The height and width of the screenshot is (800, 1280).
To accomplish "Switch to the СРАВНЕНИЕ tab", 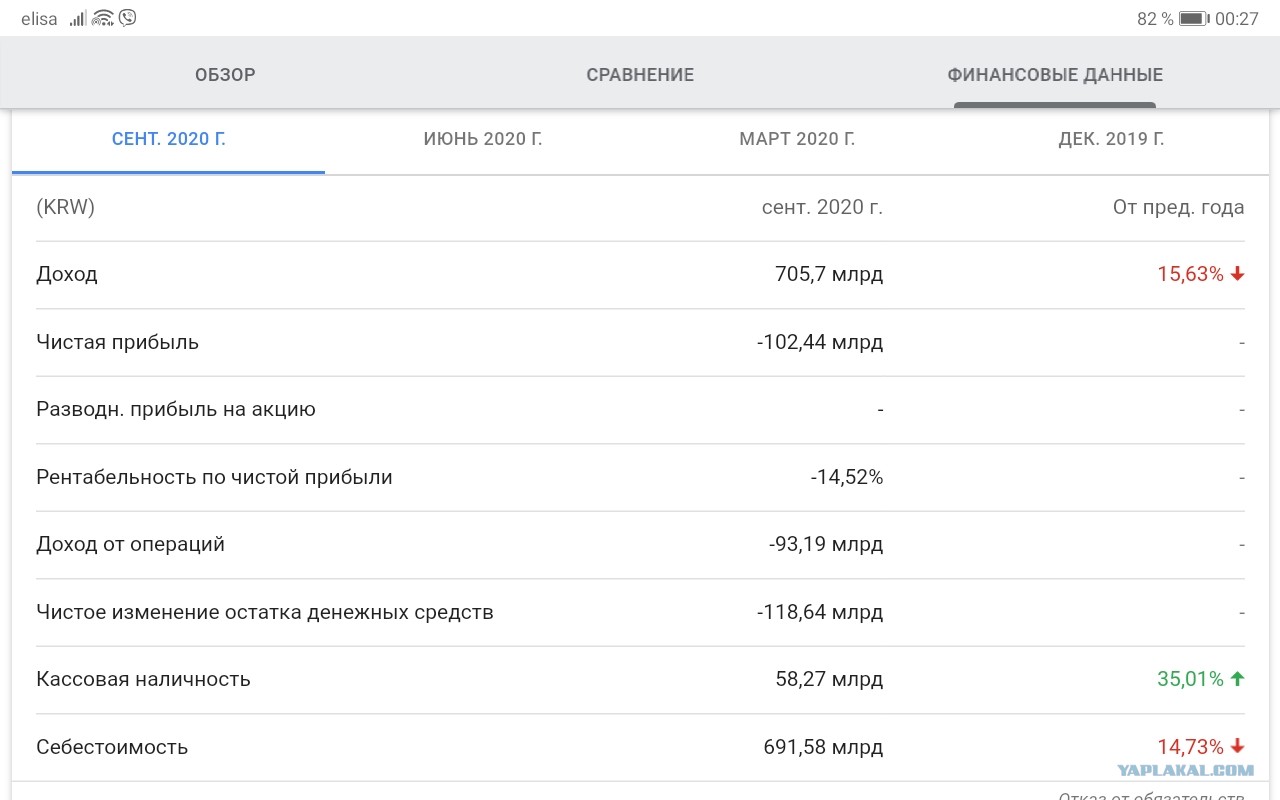I will pyautogui.click(x=640, y=75).
